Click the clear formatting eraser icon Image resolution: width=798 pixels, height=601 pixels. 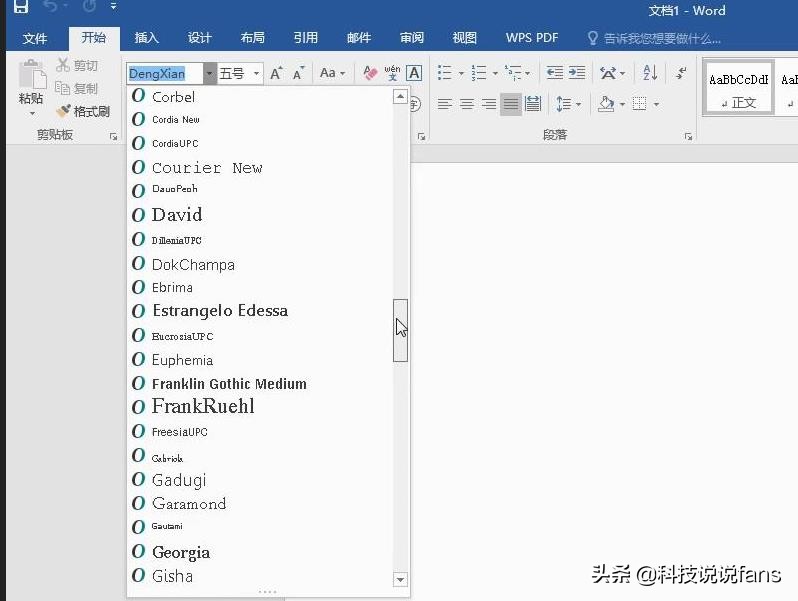(x=370, y=73)
